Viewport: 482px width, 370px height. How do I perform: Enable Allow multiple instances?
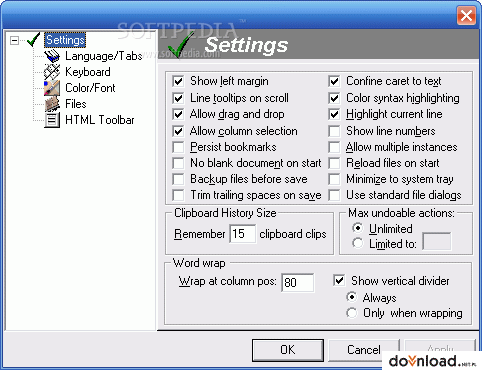[x=334, y=147]
